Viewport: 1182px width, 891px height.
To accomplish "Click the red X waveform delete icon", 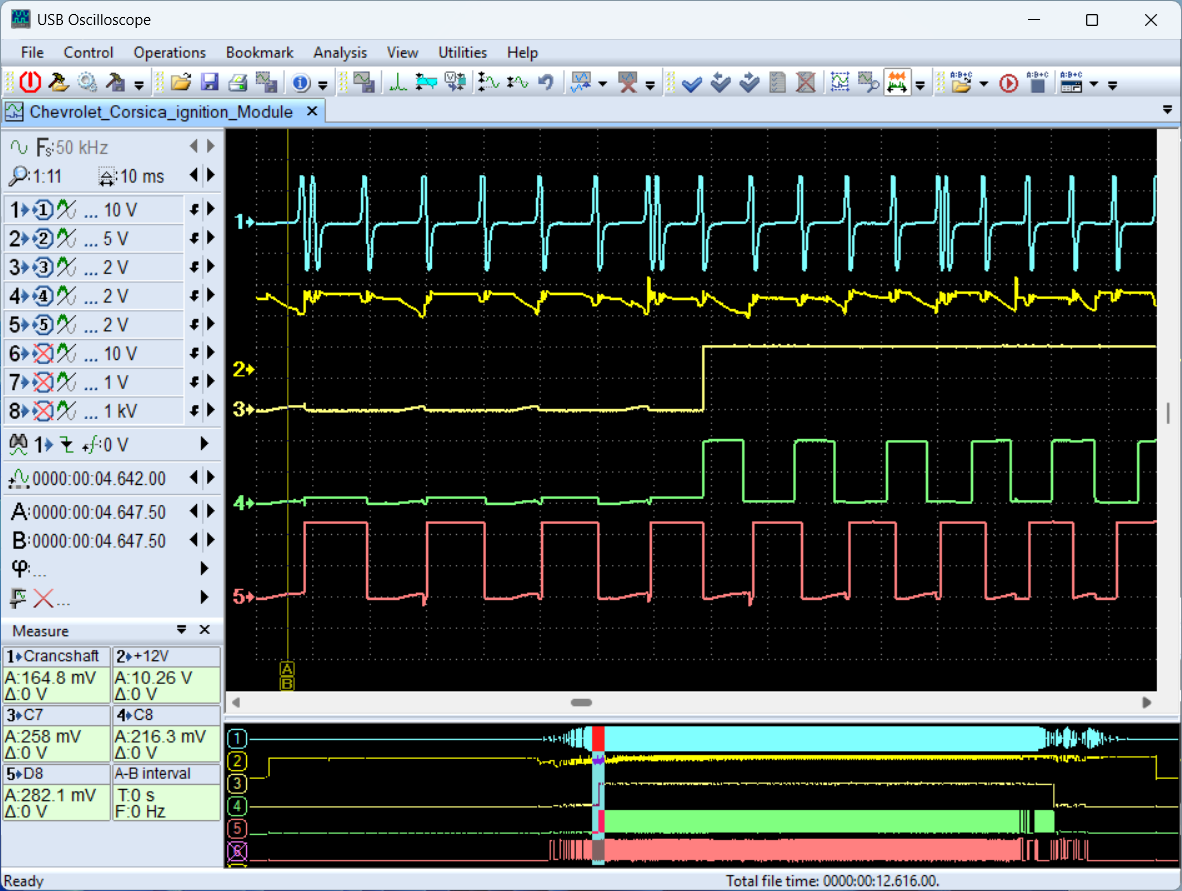I will tap(627, 82).
